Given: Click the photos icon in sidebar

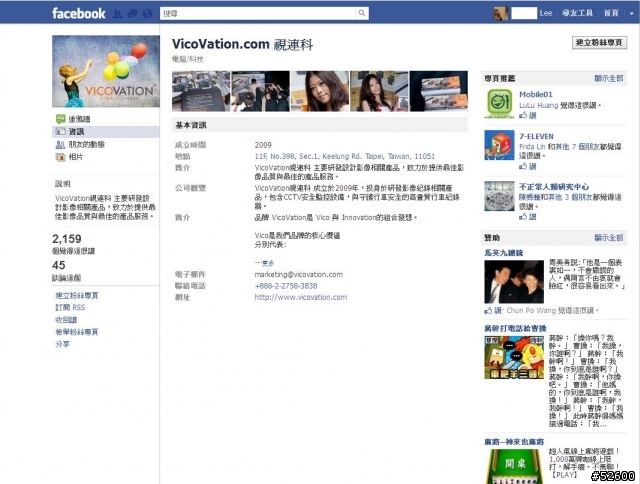Looking at the screenshot, I should [60, 157].
